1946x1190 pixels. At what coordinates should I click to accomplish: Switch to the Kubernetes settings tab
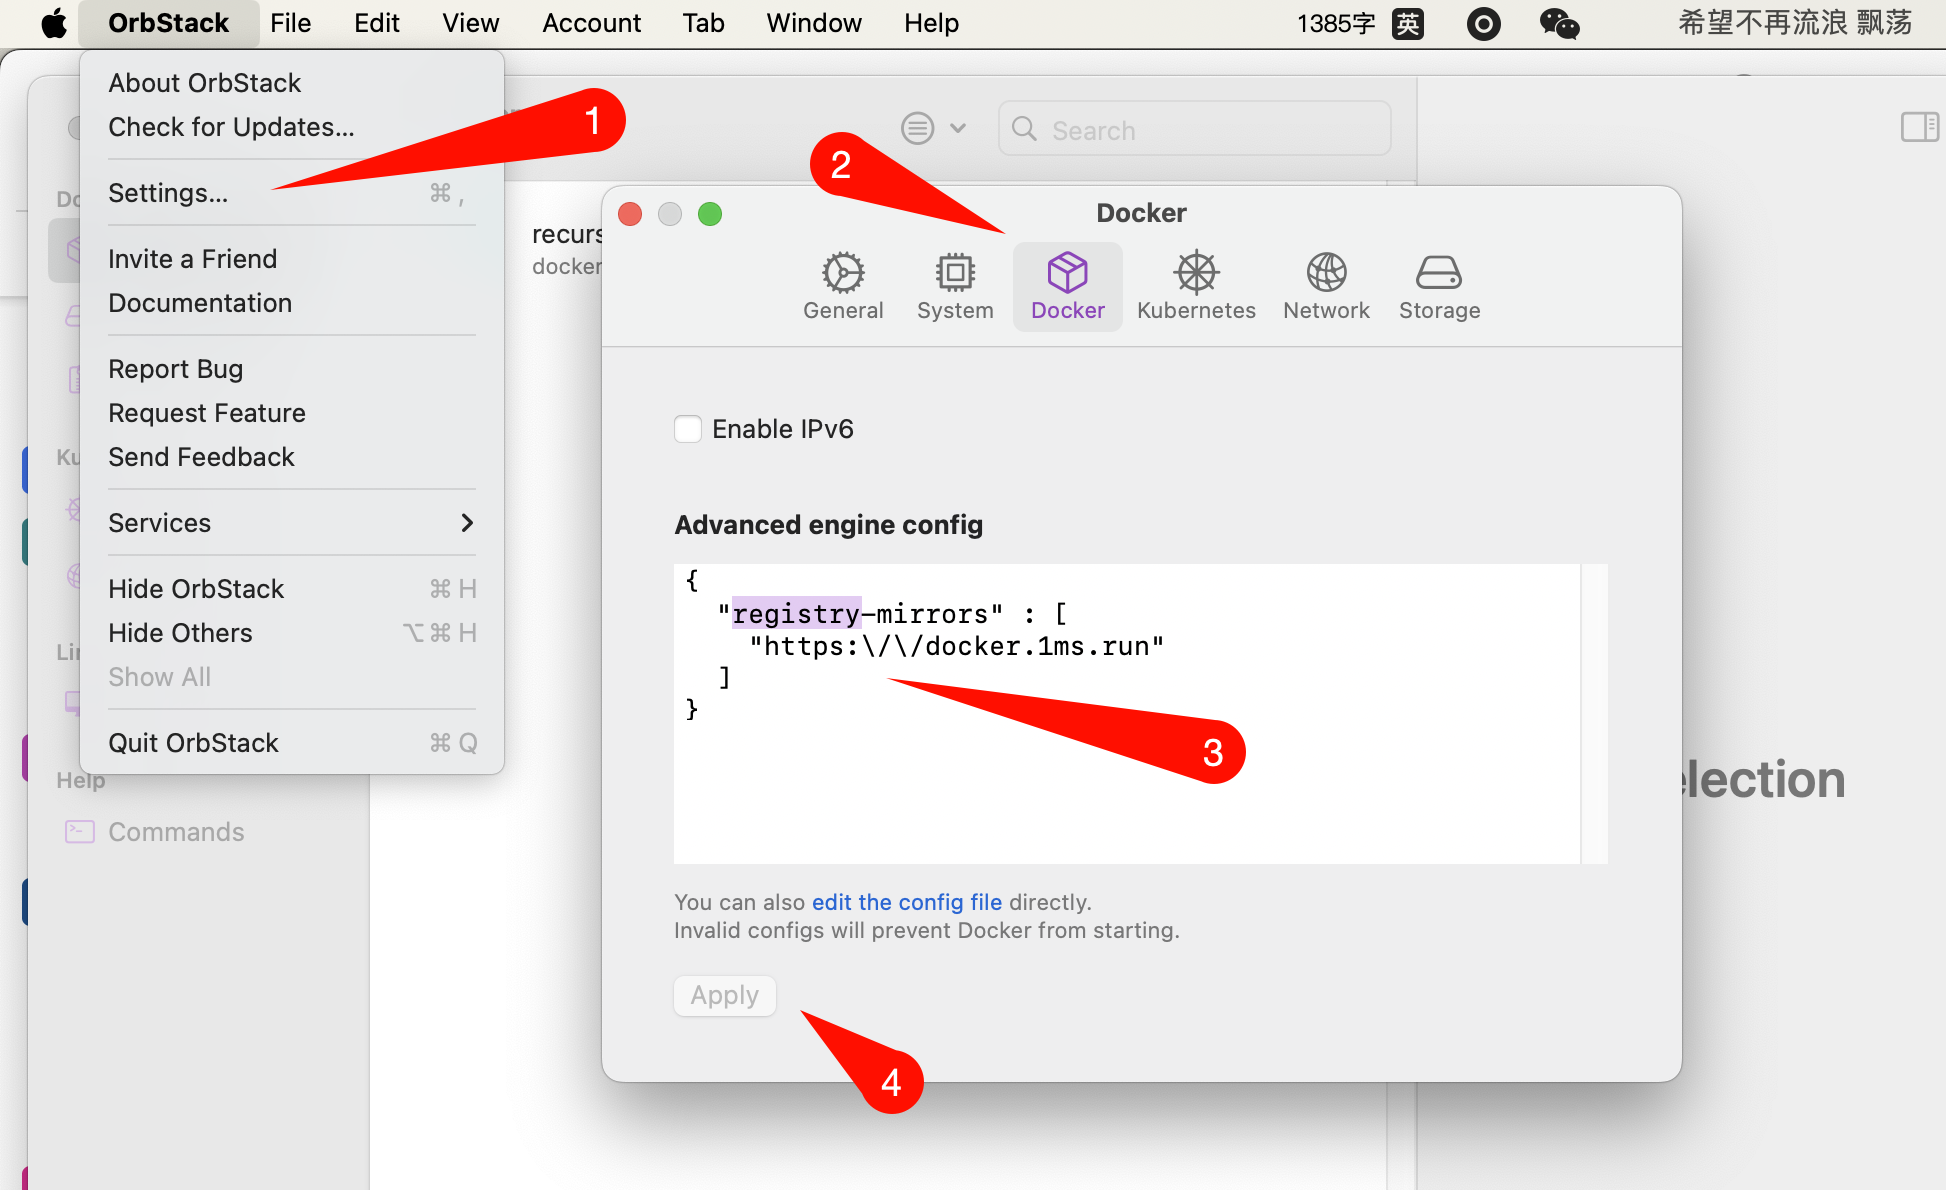[1196, 287]
